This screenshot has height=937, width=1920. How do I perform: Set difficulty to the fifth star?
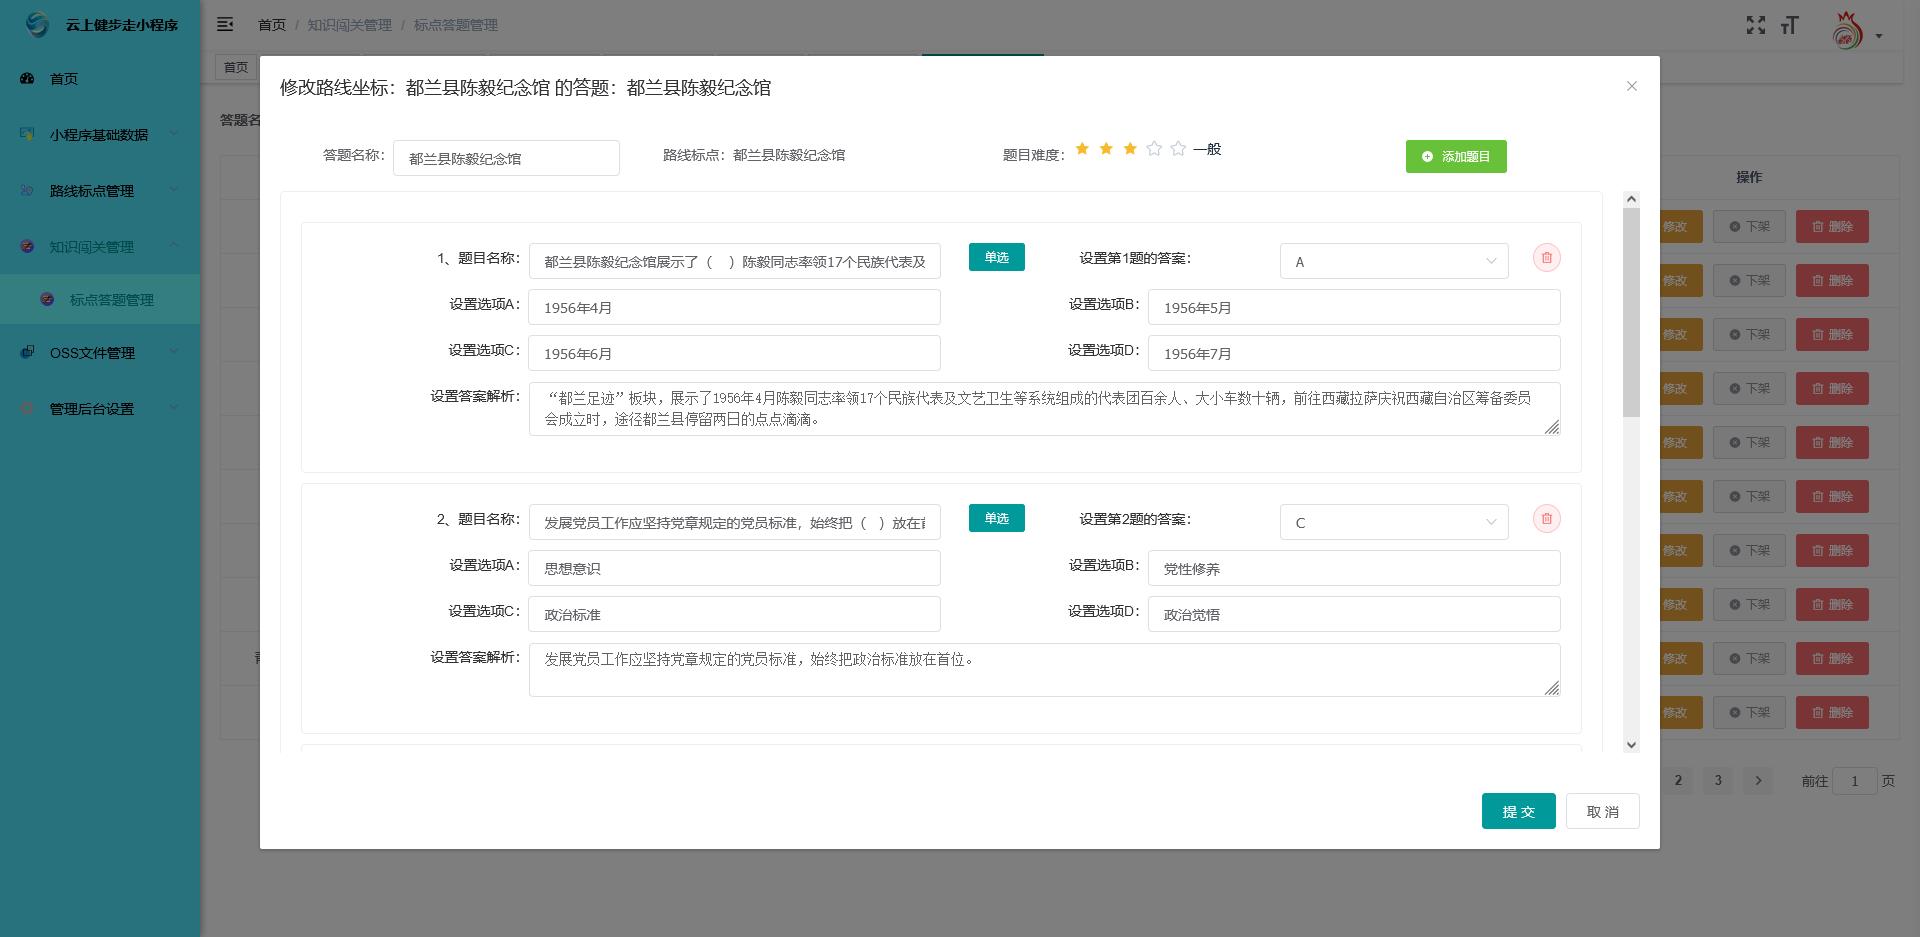point(1178,149)
